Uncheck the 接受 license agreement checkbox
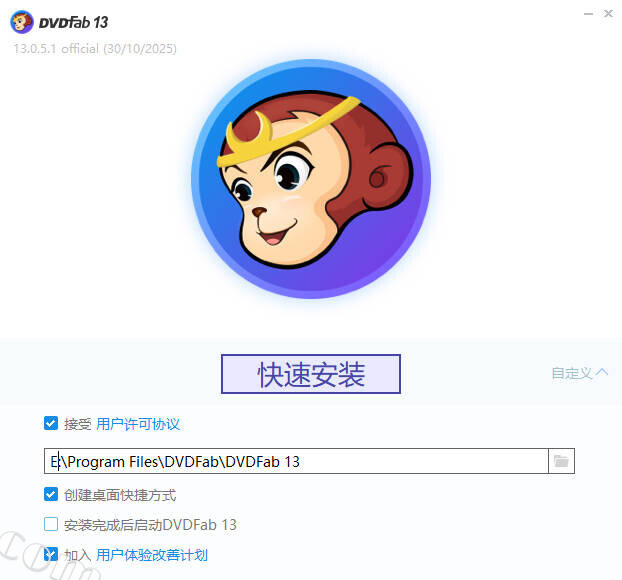This screenshot has width=622, height=580. 51,423
